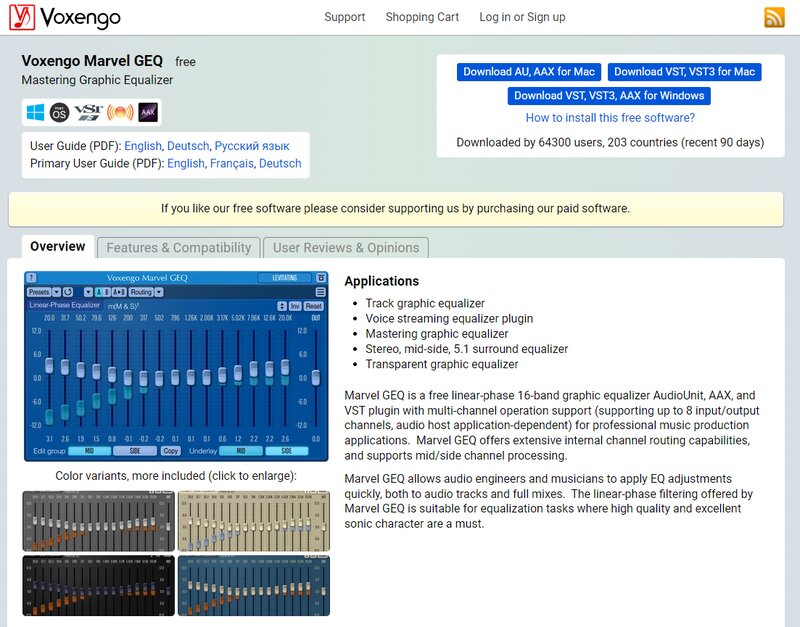Click the 'Voice streaming equalizer plugin' bullet

point(449,318)
